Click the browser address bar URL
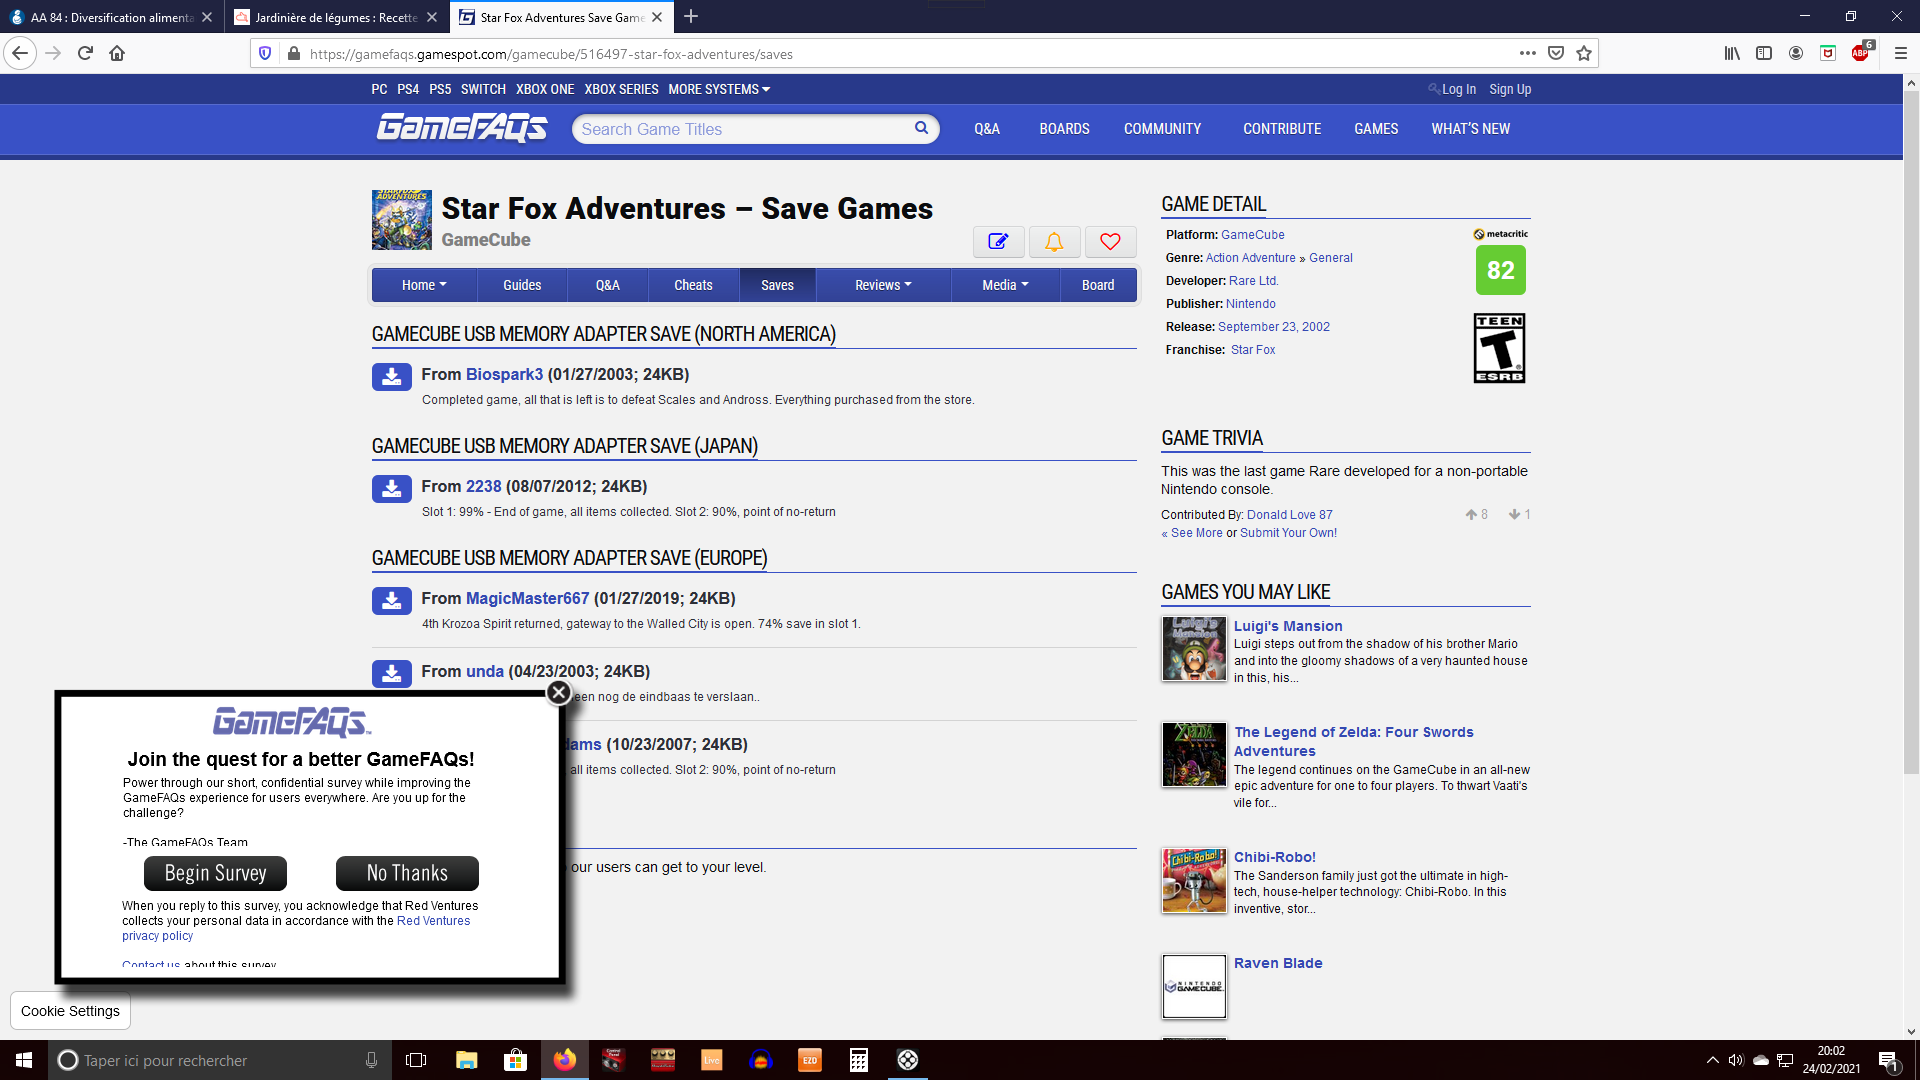The height and width of the screenshot is (1080, 1920). pos(551,54)
